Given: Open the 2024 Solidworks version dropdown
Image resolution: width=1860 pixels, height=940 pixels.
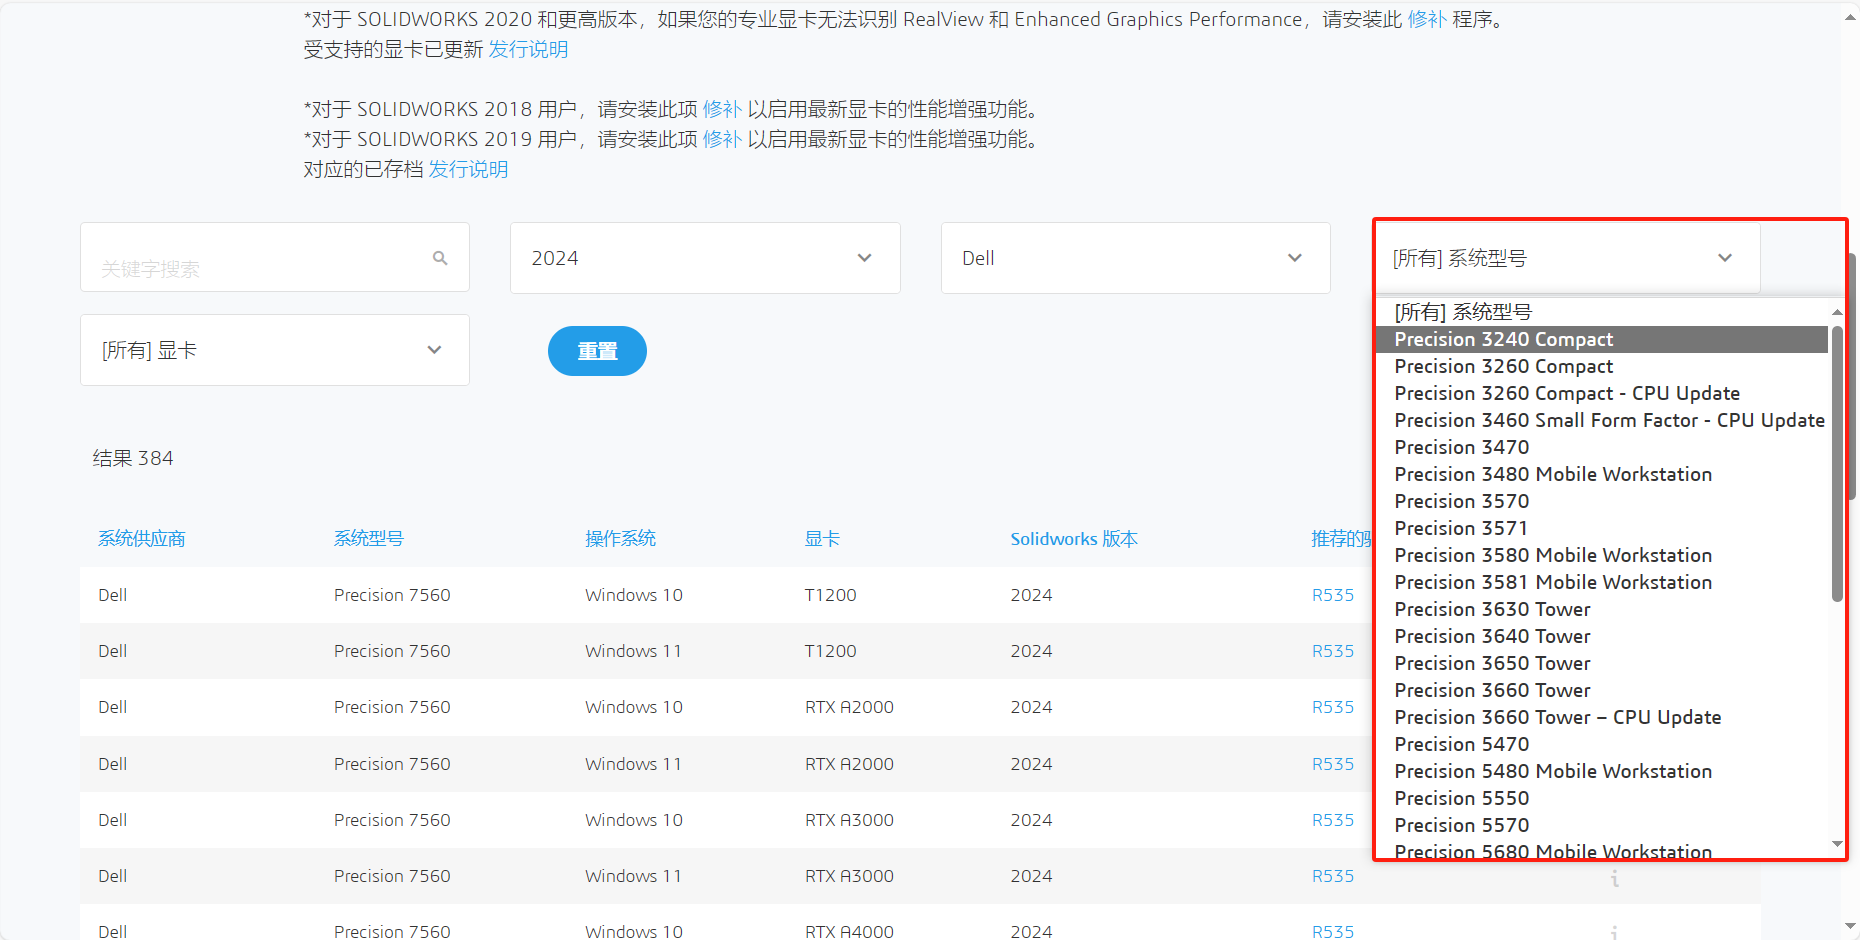Looking at the screenshot, I should tap(703, 257).
